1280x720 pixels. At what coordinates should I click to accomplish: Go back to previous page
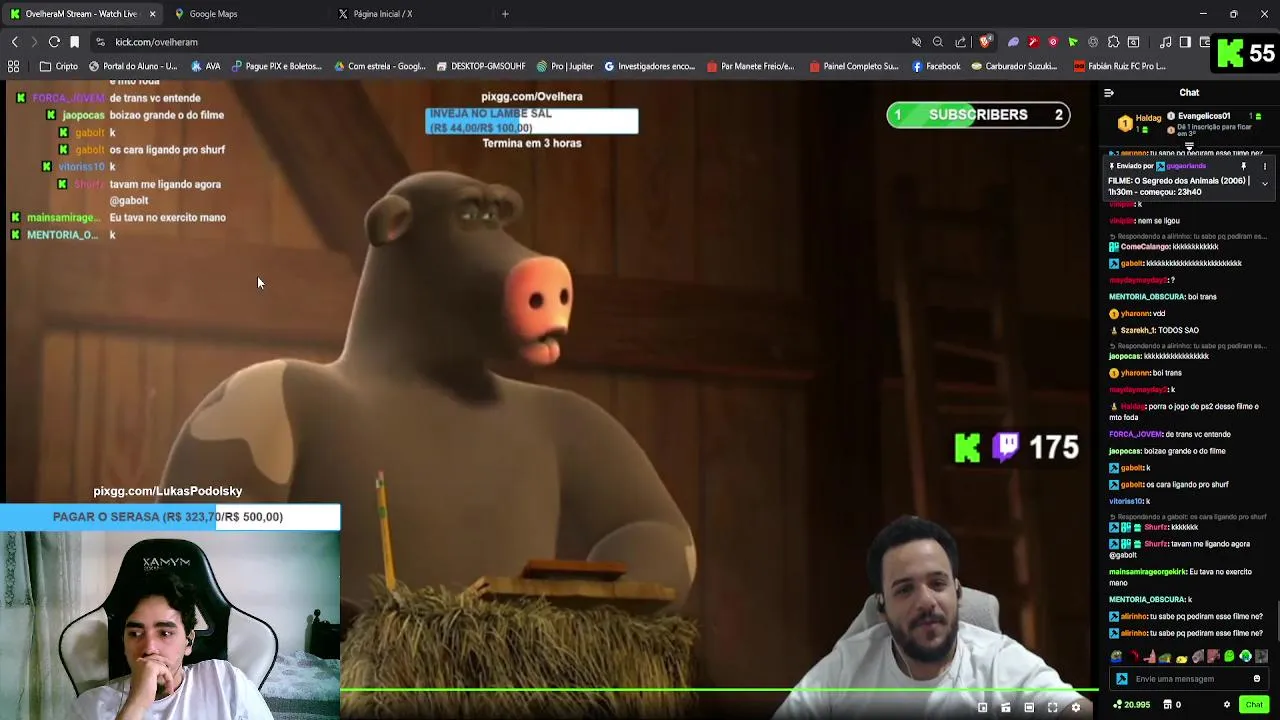pyautogui.click(x=14, y=42)
